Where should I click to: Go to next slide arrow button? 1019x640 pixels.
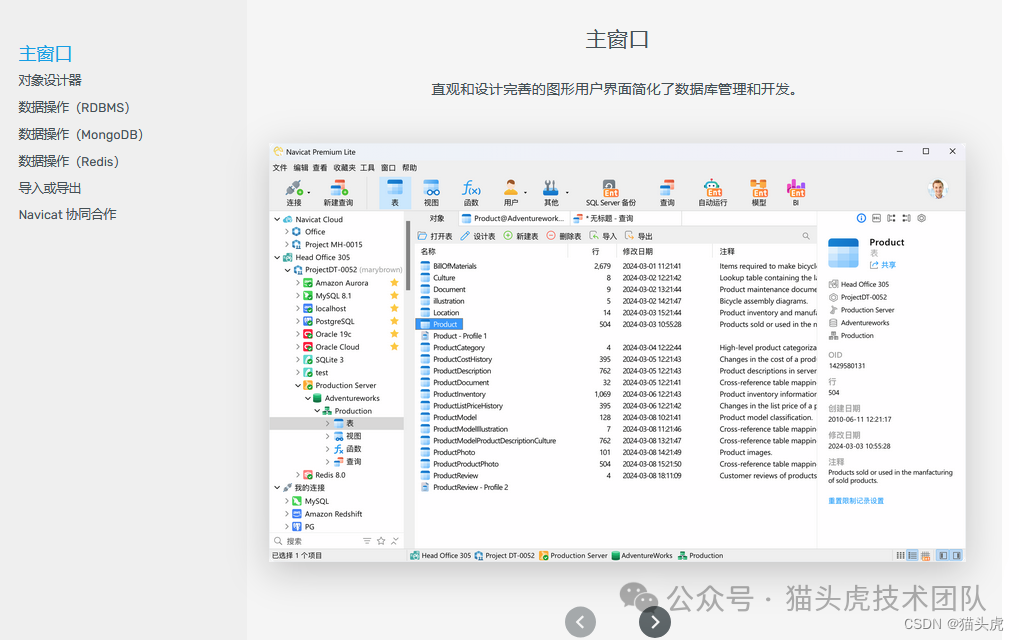[655, 622]
